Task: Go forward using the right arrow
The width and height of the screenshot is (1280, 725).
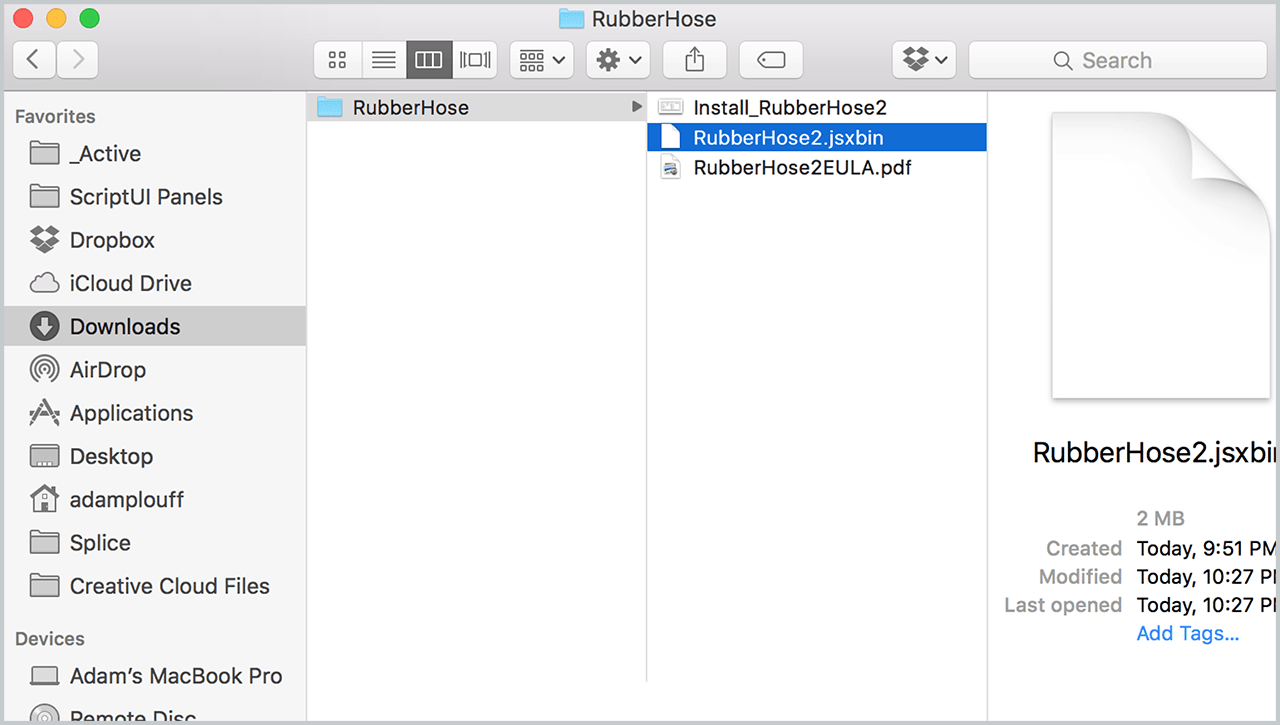Action: 78,60
